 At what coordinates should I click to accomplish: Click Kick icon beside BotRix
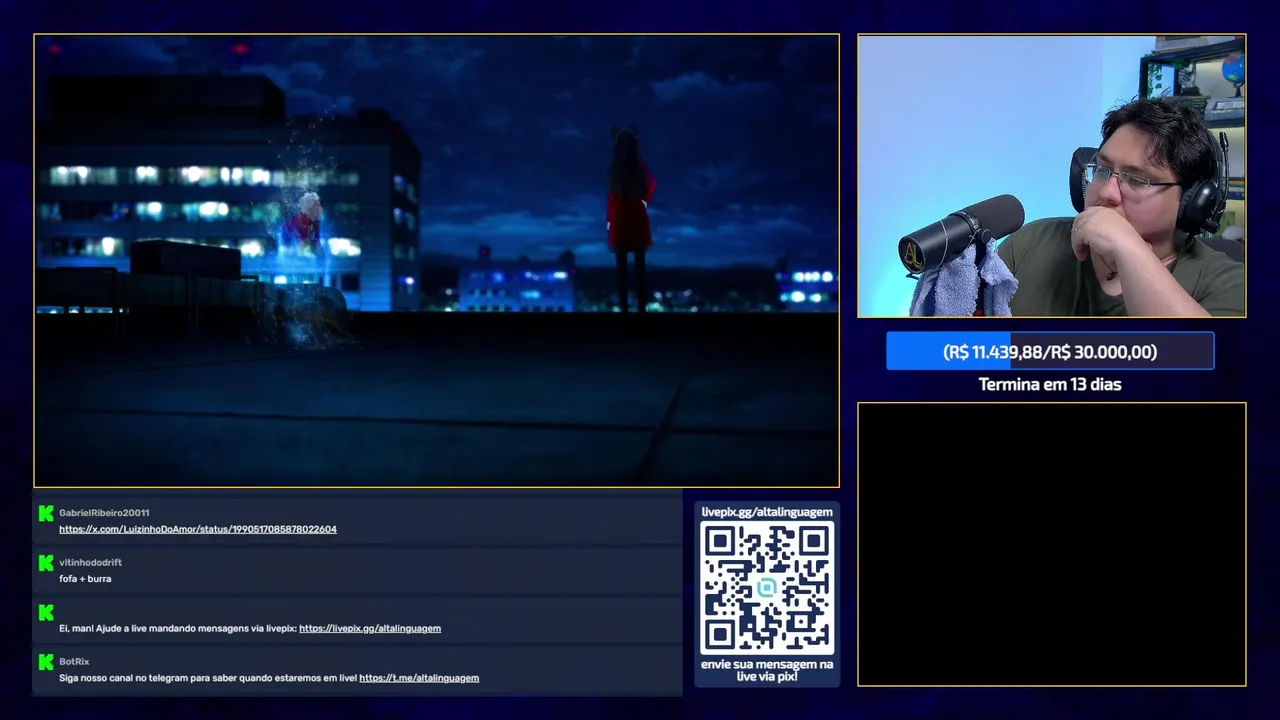point(46,662)
